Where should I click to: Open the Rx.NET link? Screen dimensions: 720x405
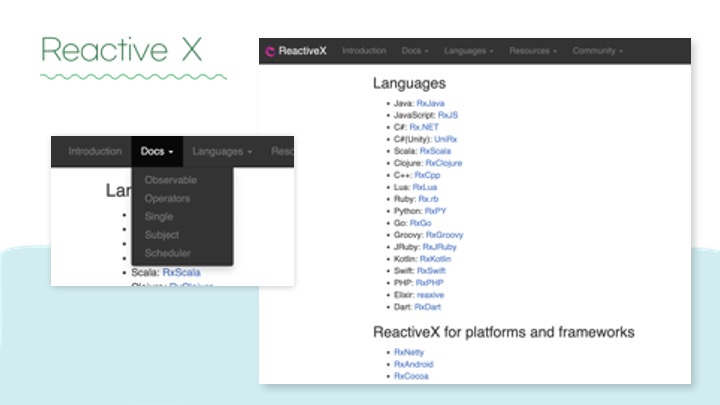click(x=424, y=127)
